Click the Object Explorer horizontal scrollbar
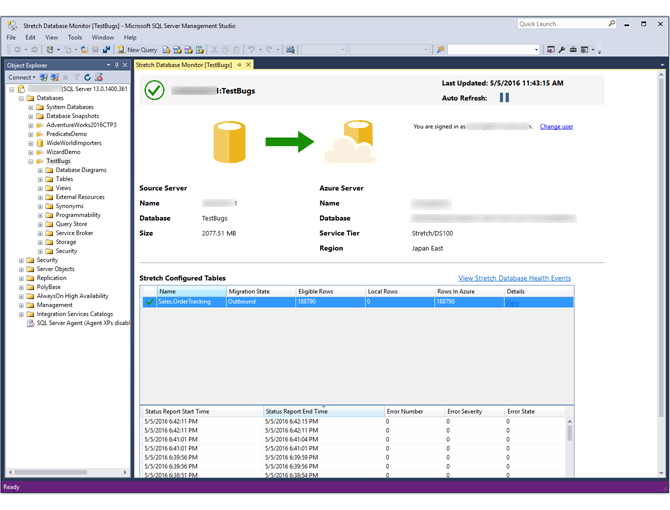This screenshot has height=510, width=670. click(x=68, y=472)
